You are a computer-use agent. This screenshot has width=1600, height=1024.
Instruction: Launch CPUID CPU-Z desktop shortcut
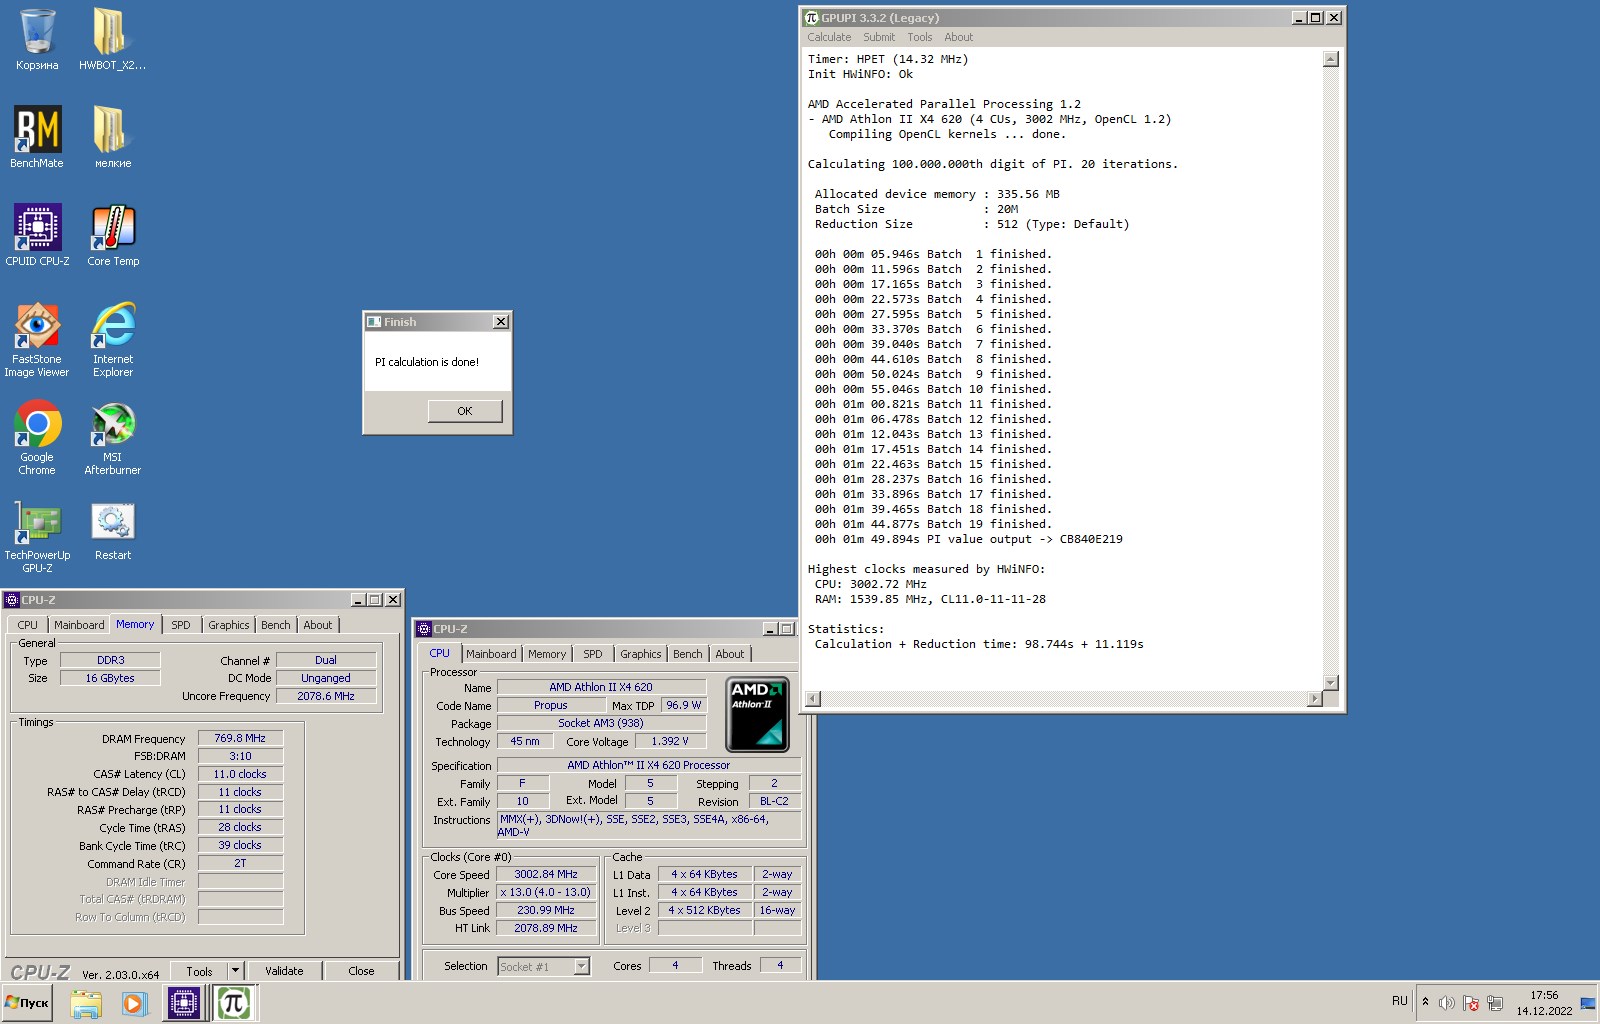(37, 236)
